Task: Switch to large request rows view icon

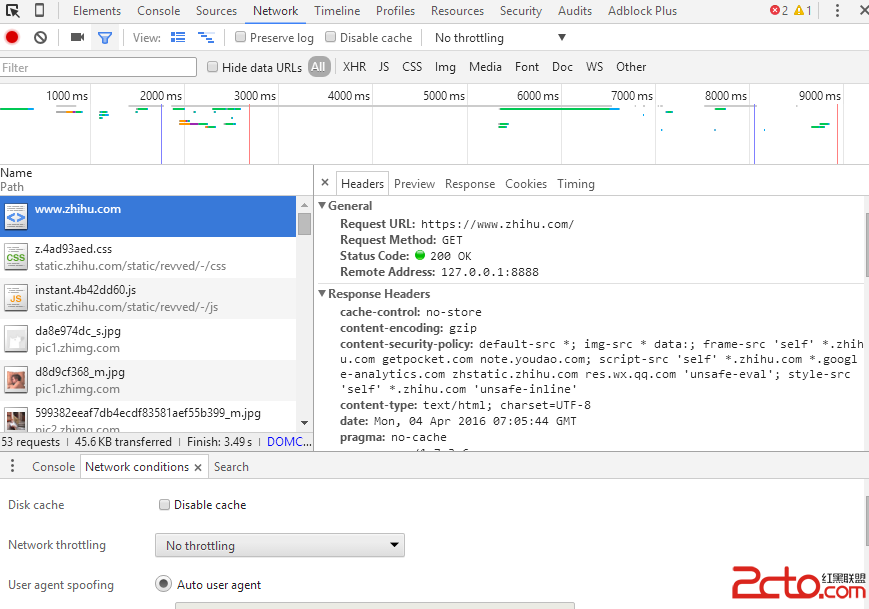Action: (x=178, y=37)
